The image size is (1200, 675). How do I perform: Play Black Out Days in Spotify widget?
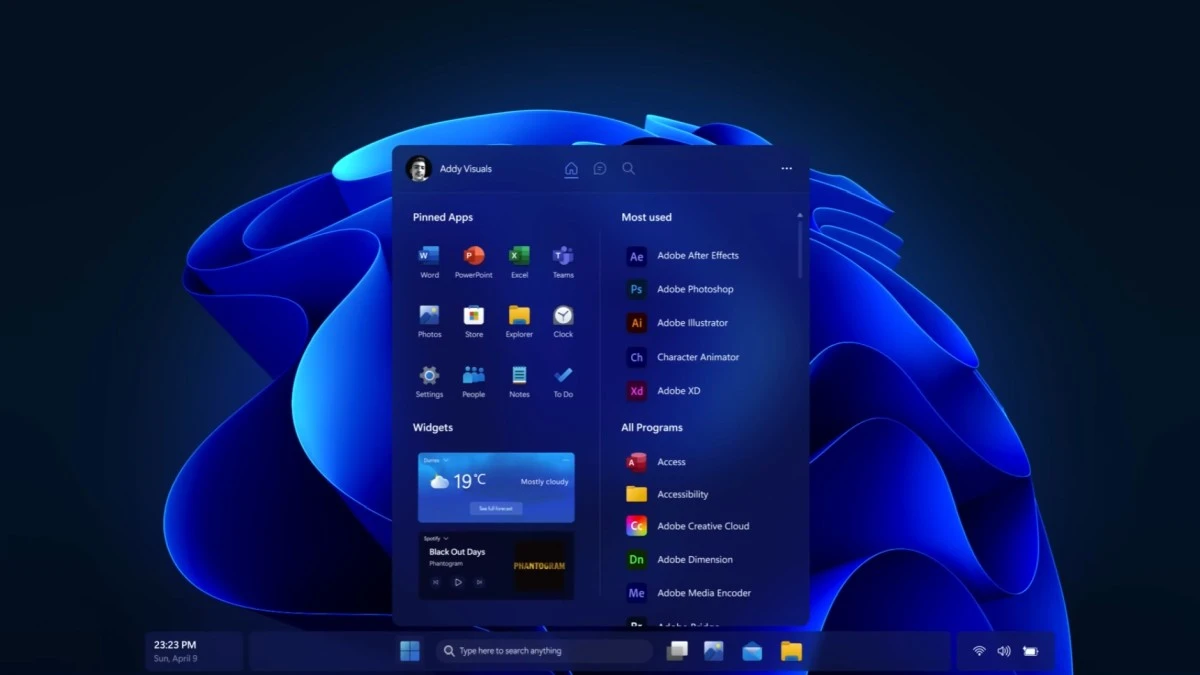(x=458, y=582)
